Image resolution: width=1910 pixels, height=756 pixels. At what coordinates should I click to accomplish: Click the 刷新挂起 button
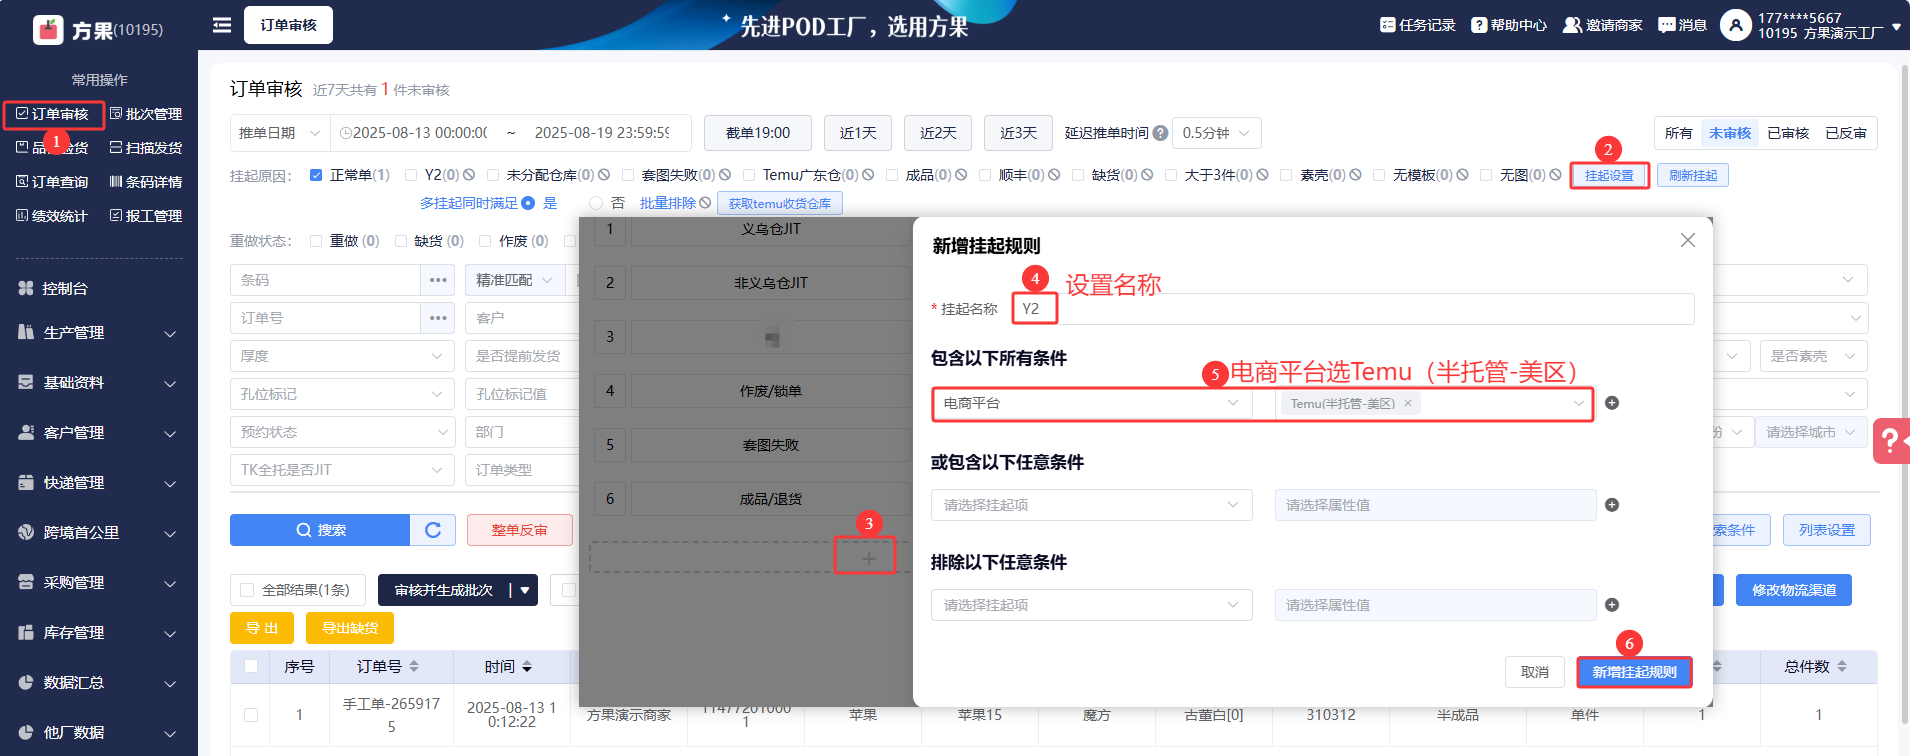pos(1693,175)
